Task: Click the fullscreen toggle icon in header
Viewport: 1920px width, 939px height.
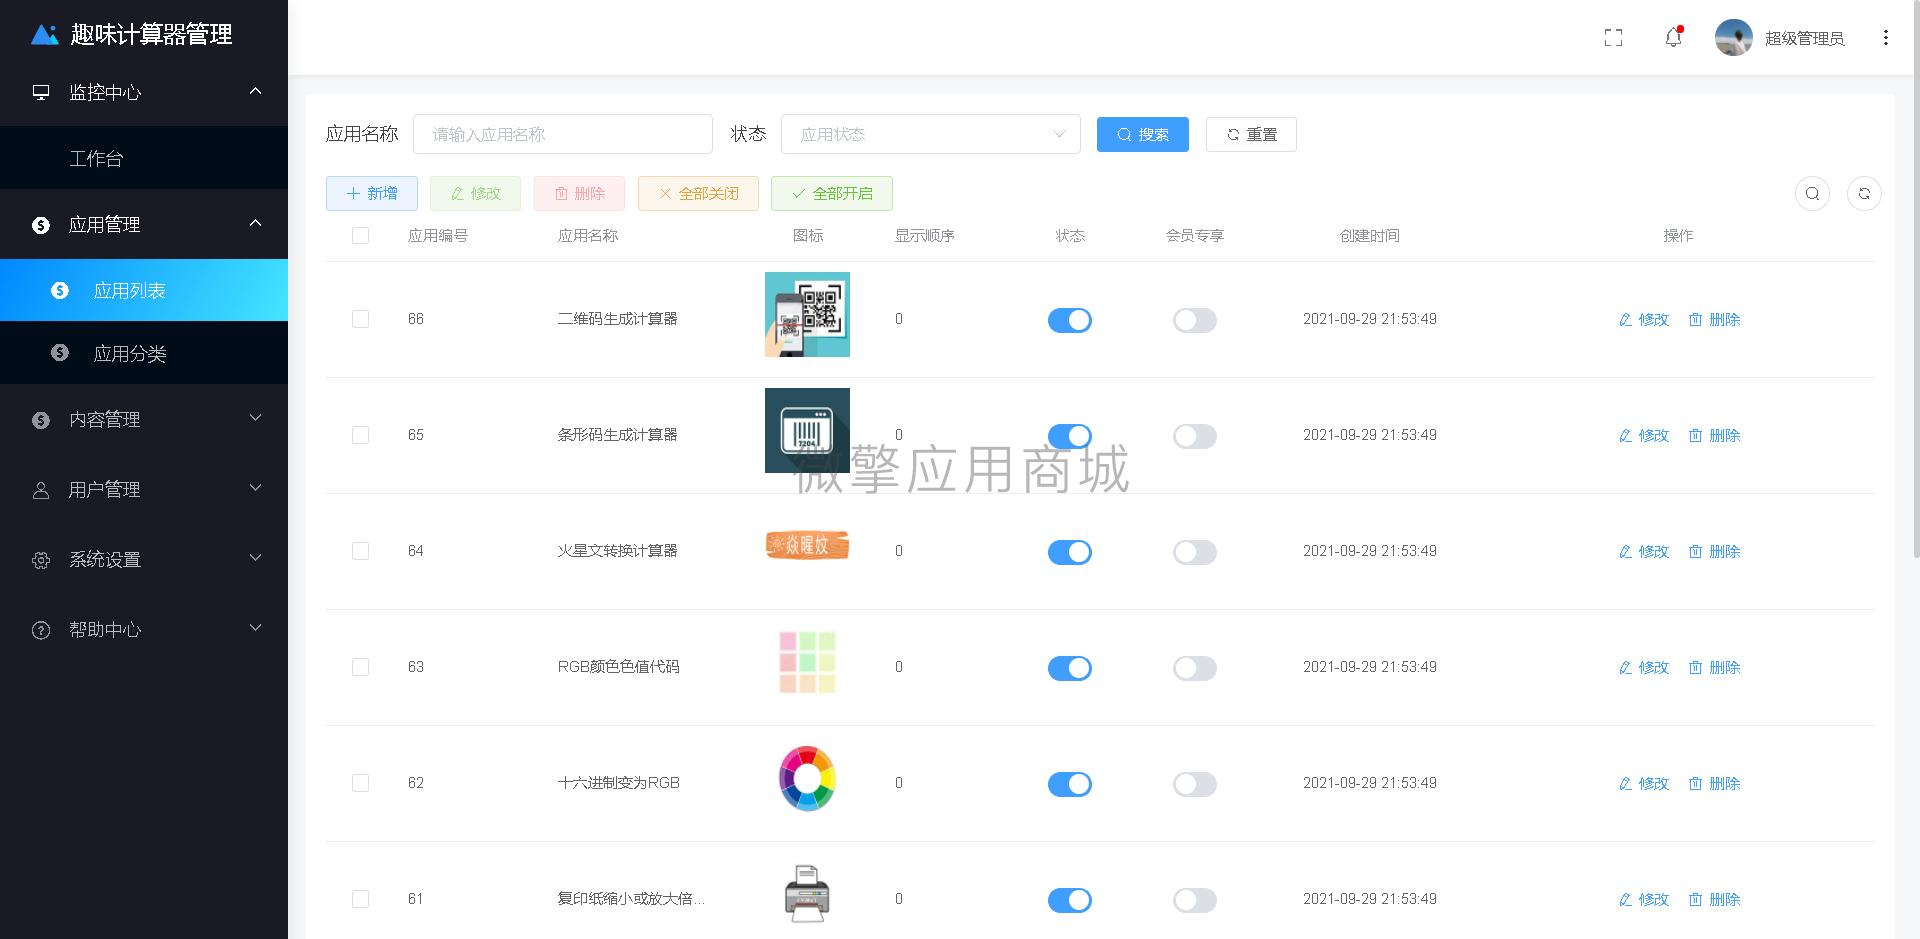Action: click(1613, 38)
